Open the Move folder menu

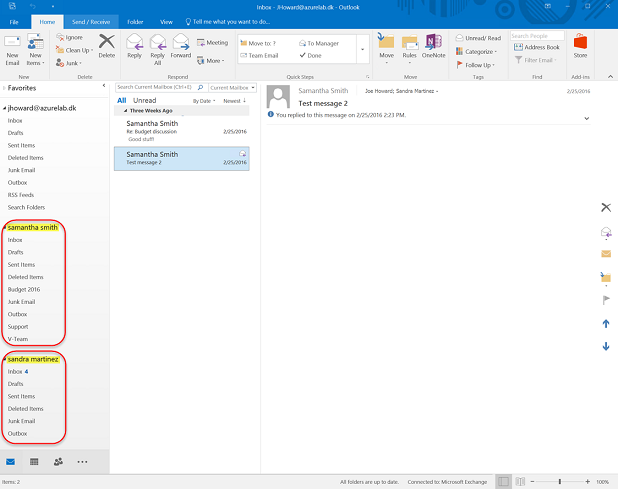pyautogui.click(x=387, y=48)
